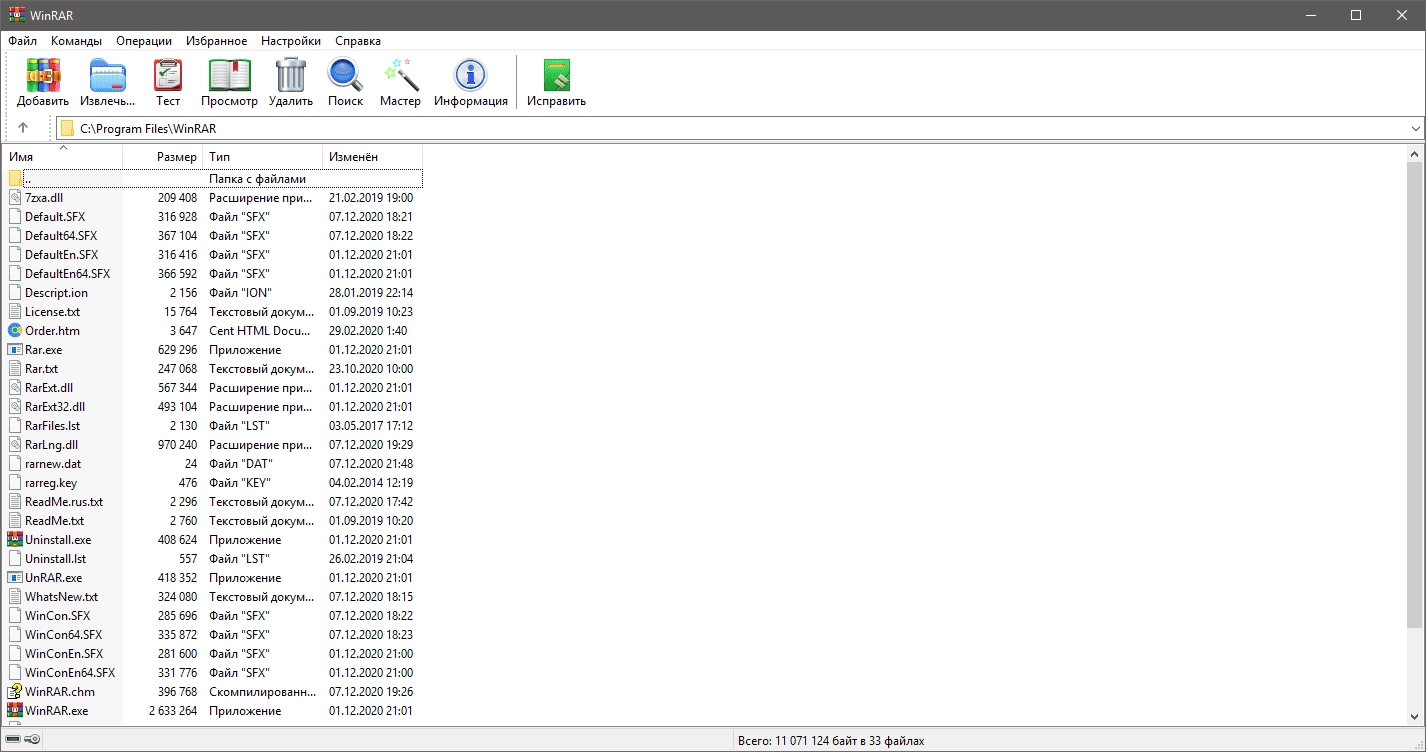
Task: Select the Default64.SFX file
Action: click(61, 235)
